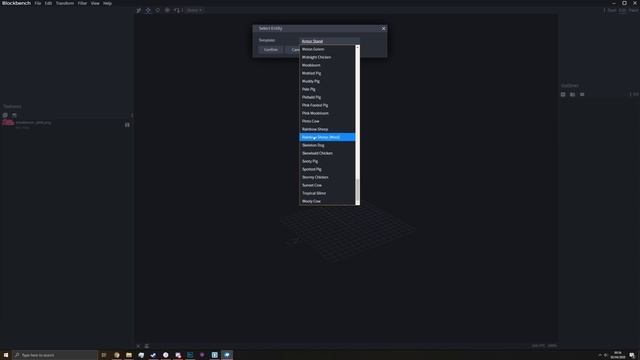640x360 pixels.
Task: Open Task View from the taskbar
Action: tap(104, 355)
